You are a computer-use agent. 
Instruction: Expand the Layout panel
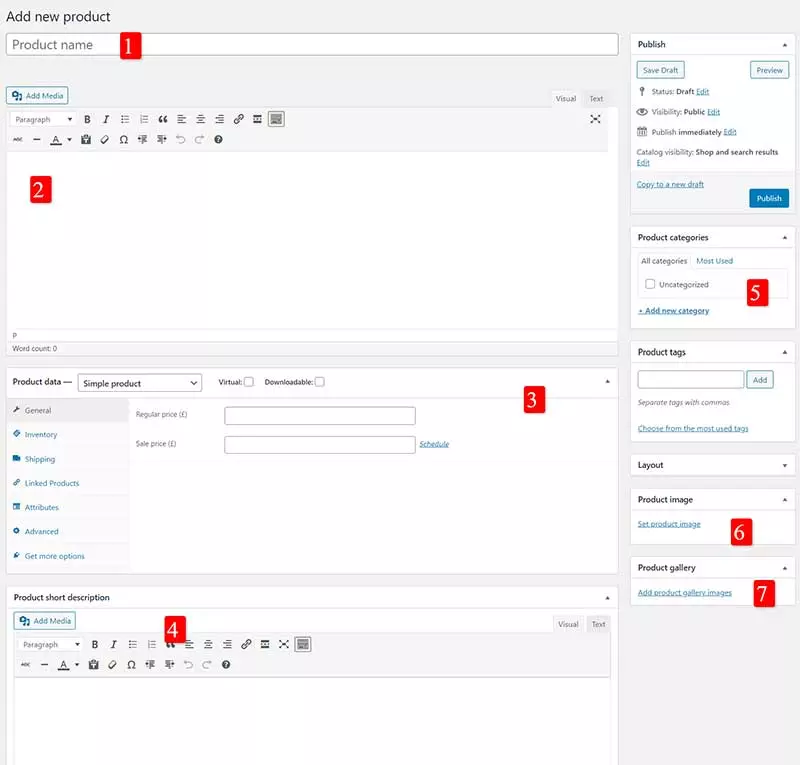tap(785, 465)
